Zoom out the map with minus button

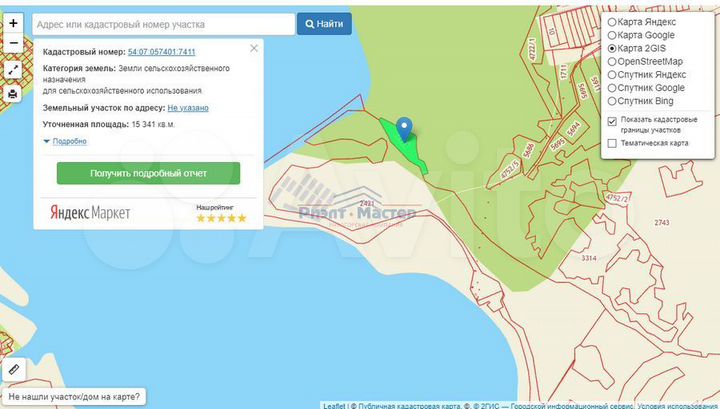pos(13,43)
